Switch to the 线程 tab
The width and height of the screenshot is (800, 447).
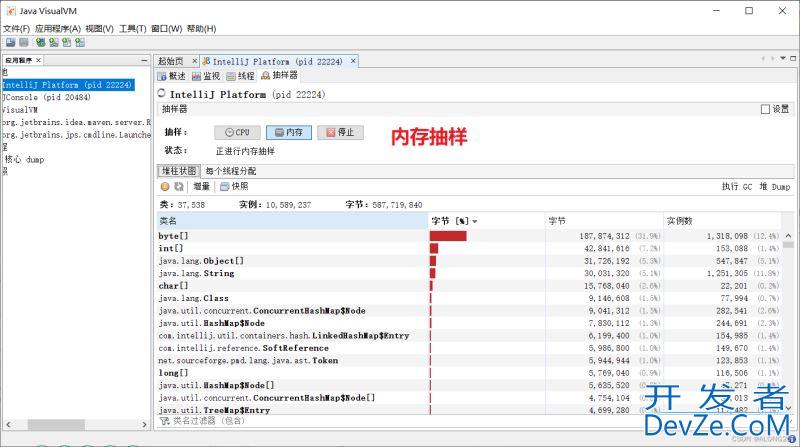(240, 76)
